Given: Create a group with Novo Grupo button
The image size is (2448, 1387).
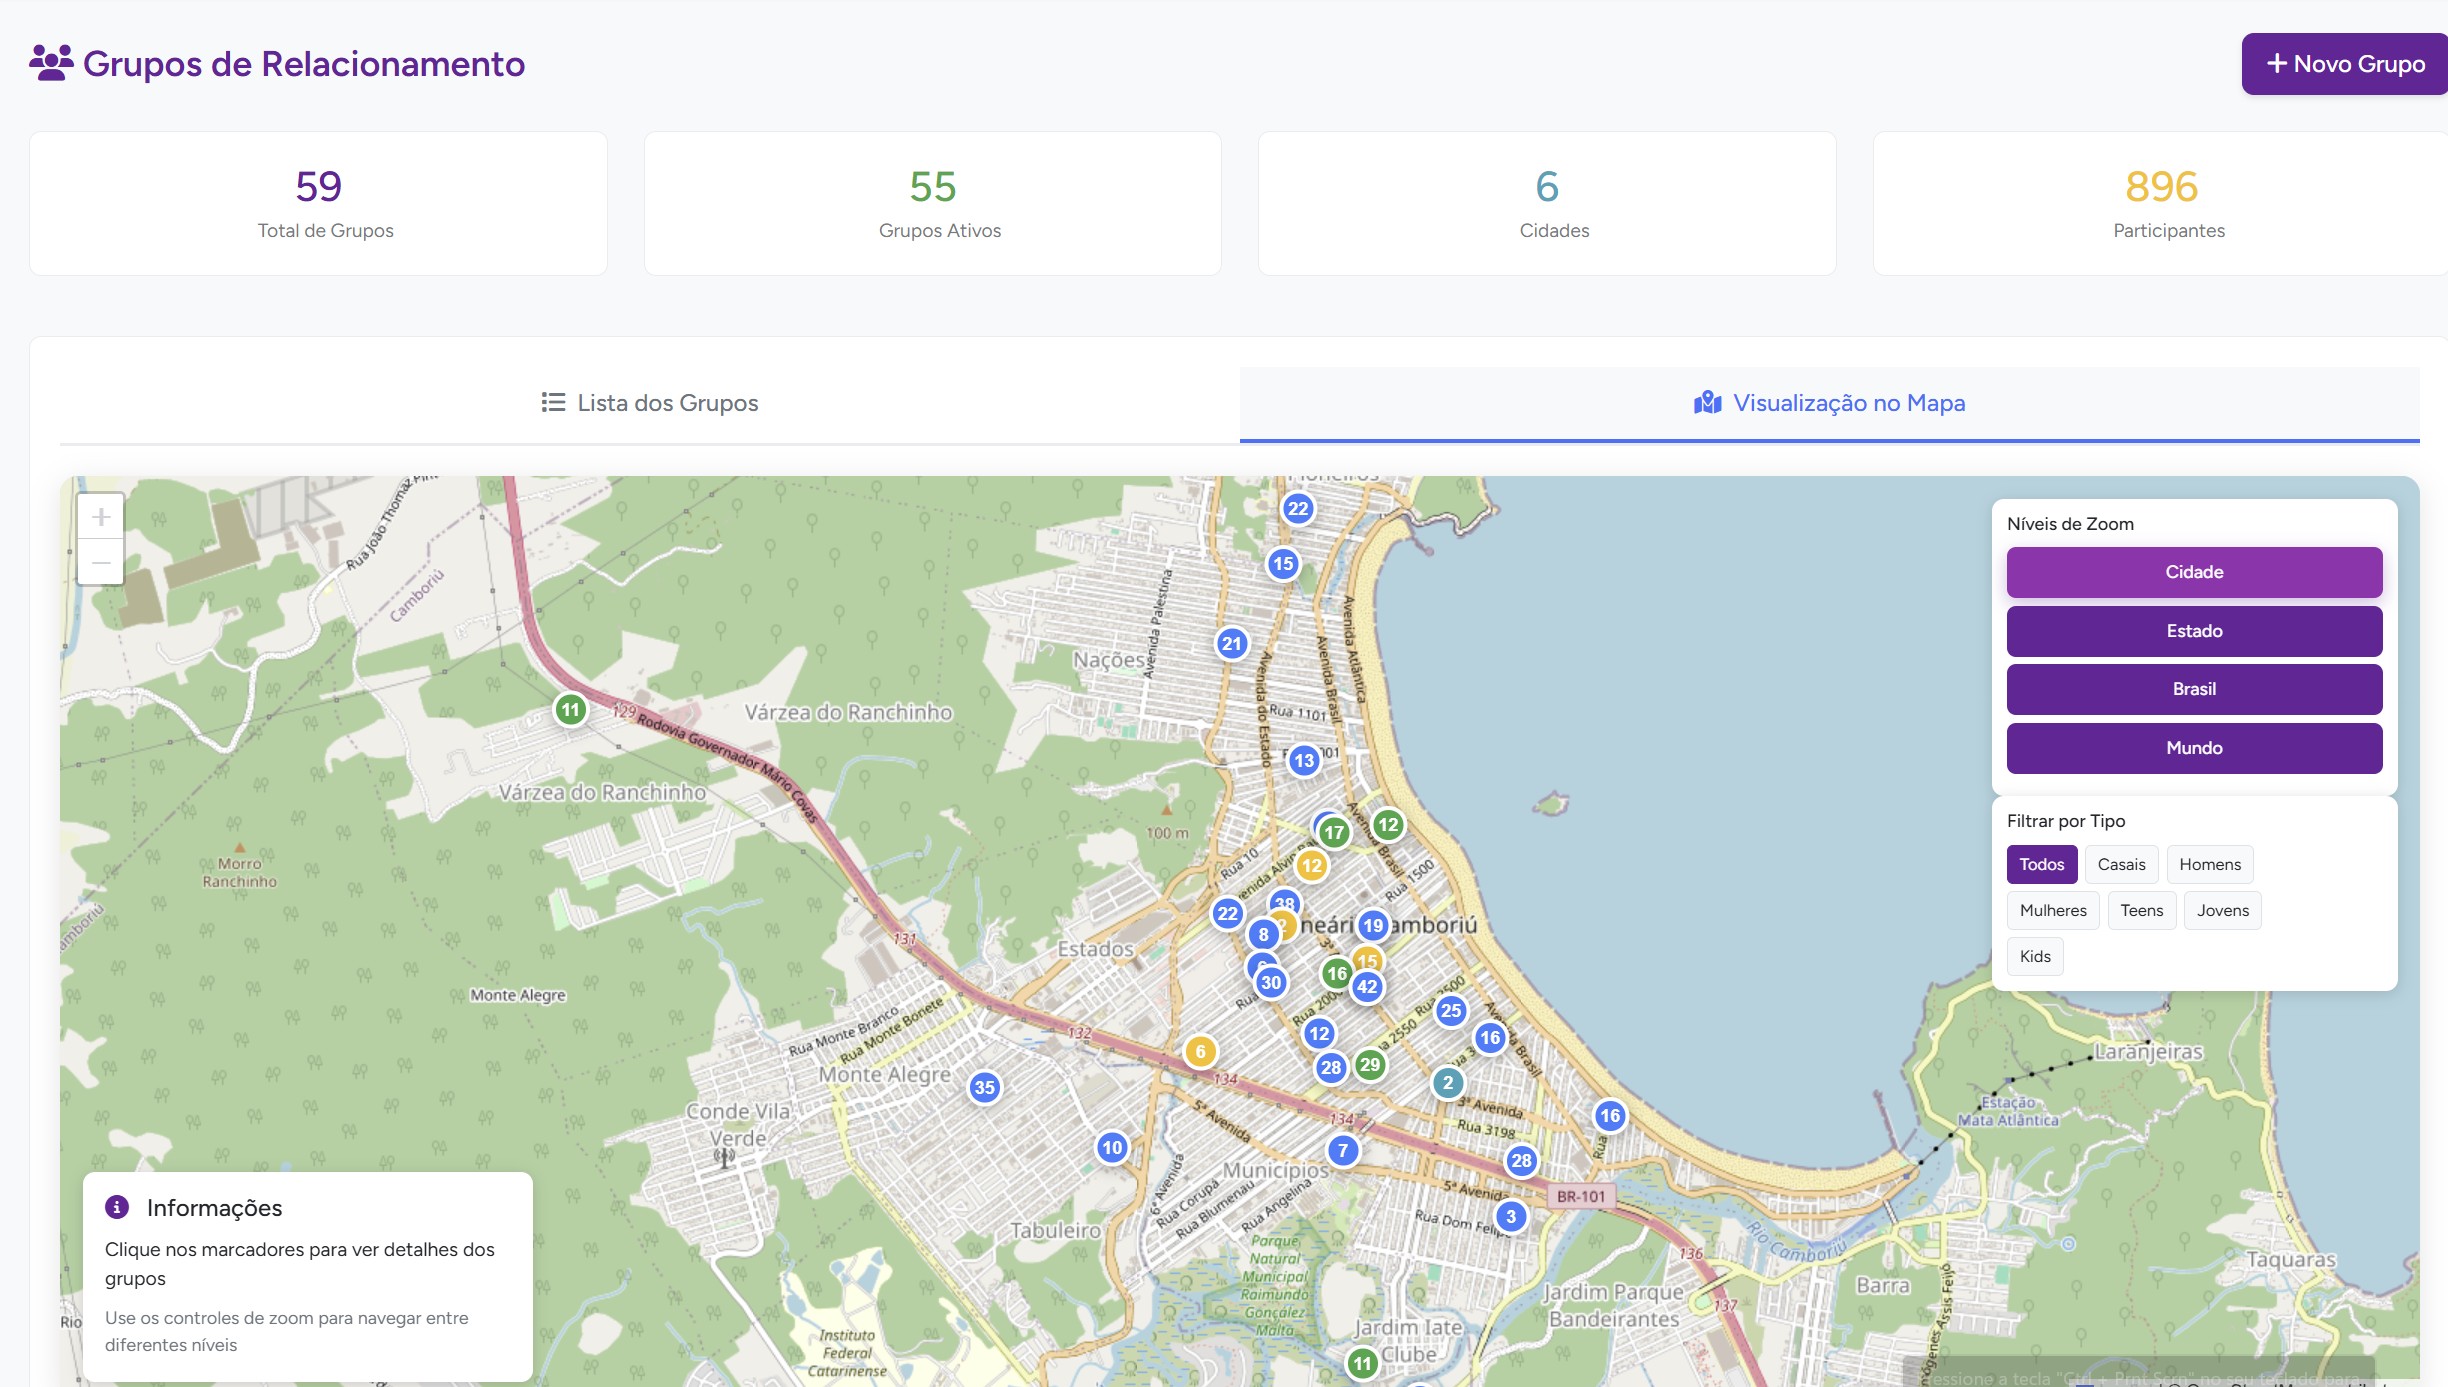Looking at the screenshot, I should (2344, 64).
